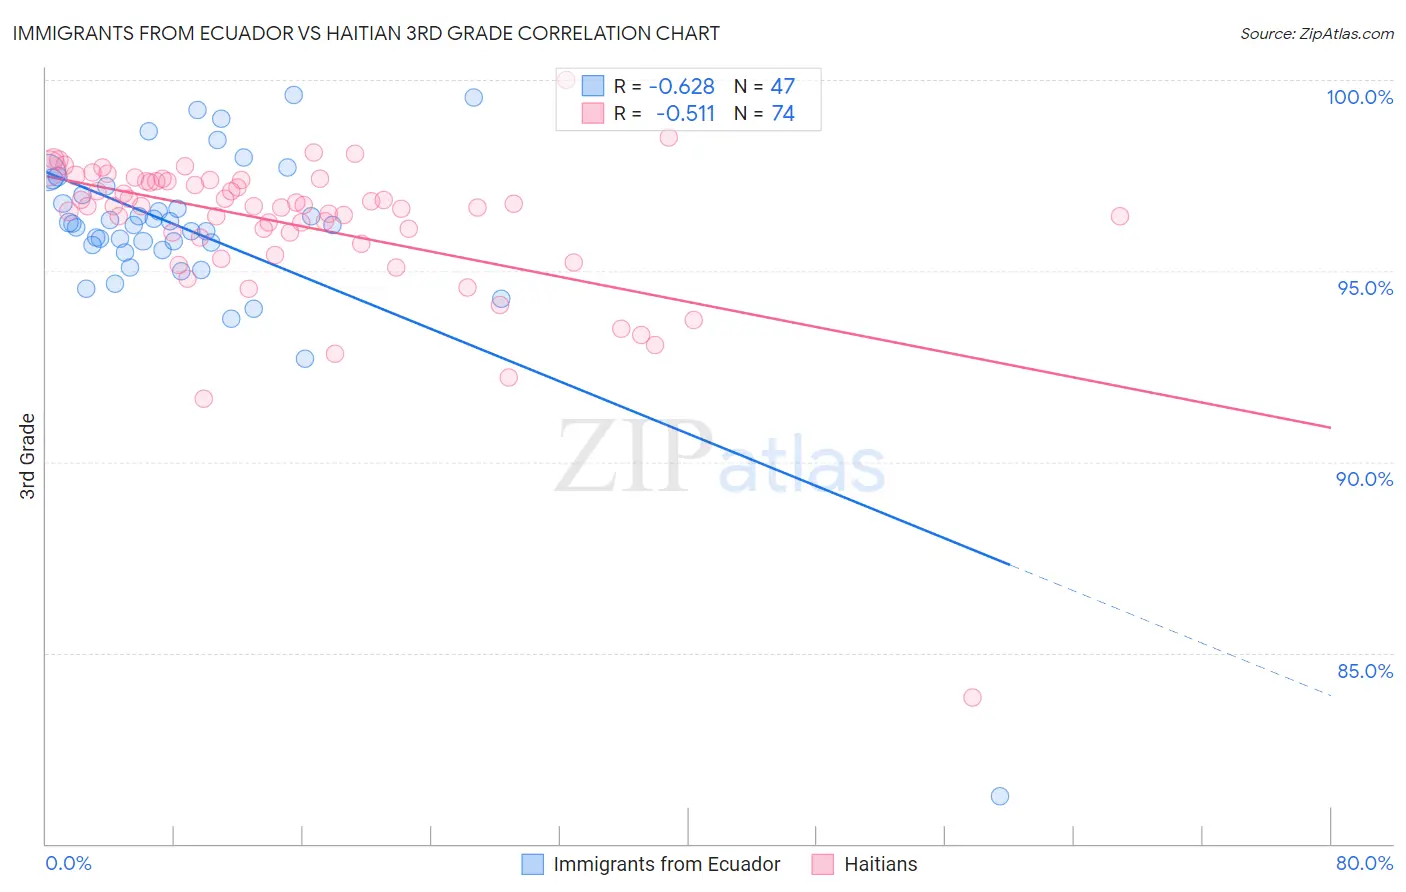Click the pink outlier point near 85% level
The width and height of the screenshot is (1406, 892).
pyautogui.click(x=972, y=697)
